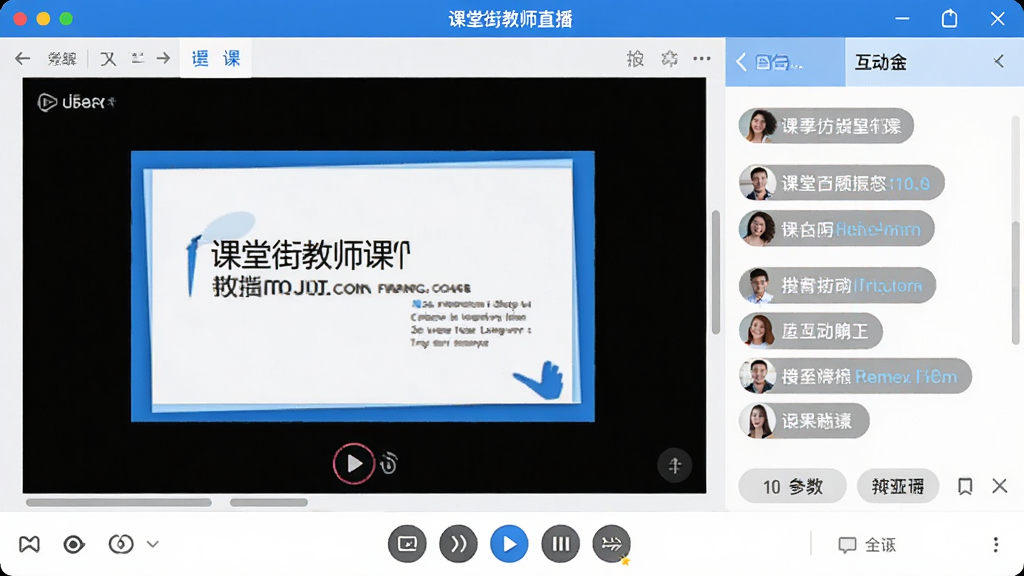
Task: Click the sound waves round button
Action: [458, 543]
